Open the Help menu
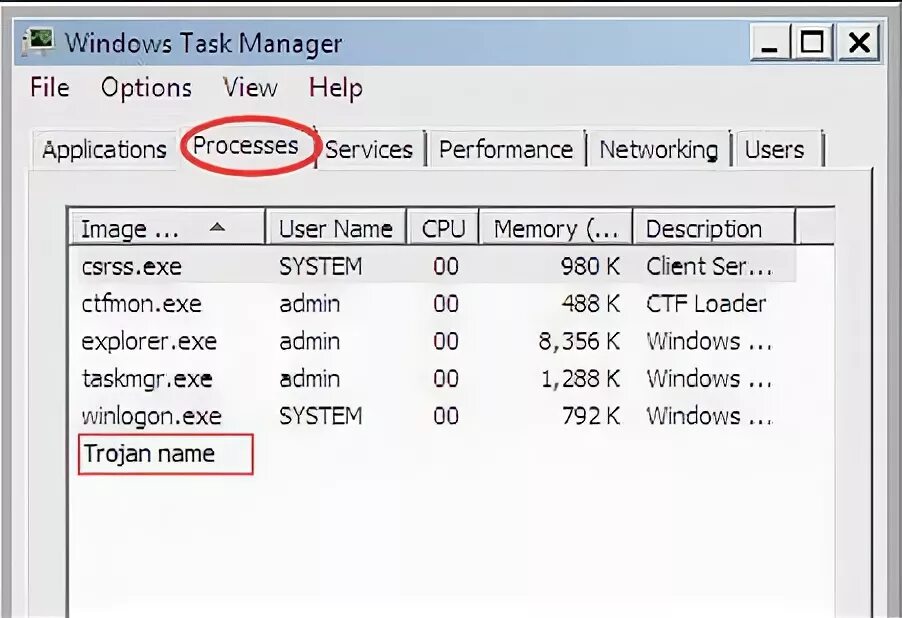902x618 pixels. tap(335, 88)
